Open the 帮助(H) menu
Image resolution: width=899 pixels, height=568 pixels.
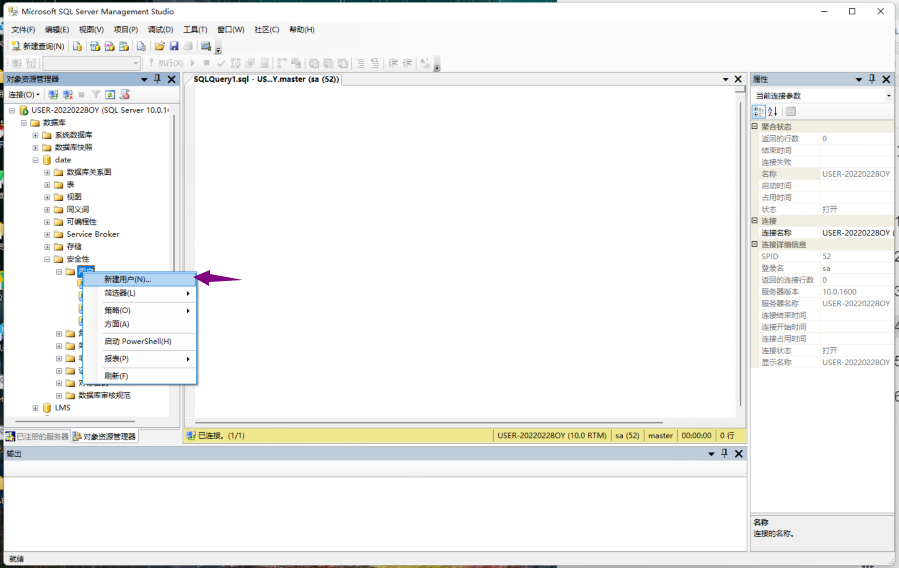[x=302, y=29]
